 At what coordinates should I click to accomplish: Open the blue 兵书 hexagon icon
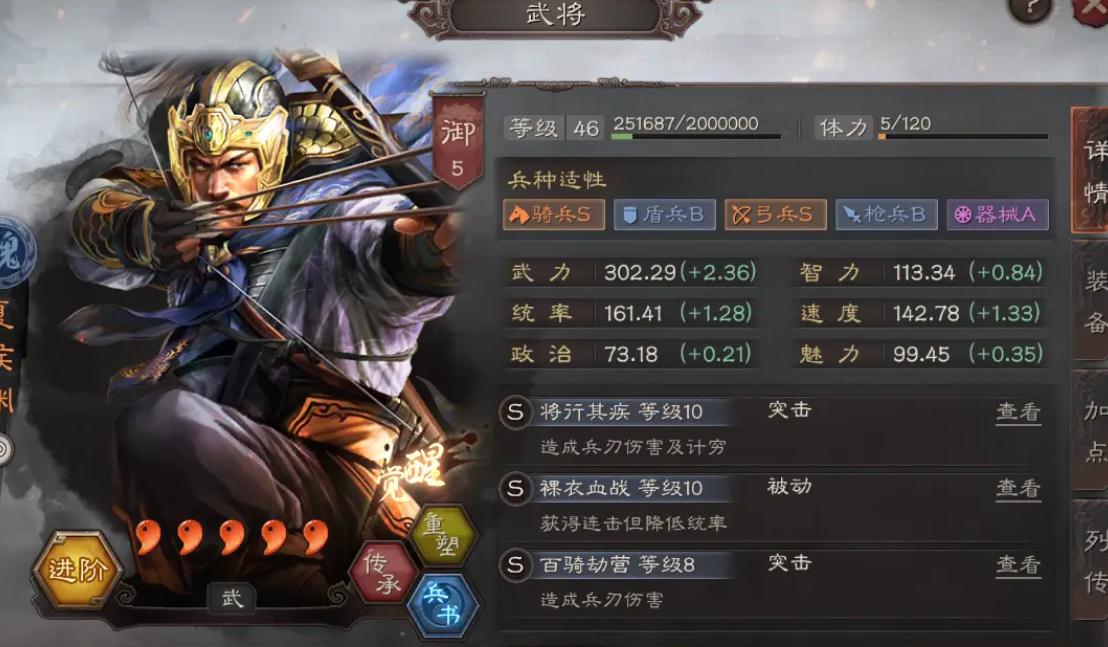tap(444, 605)
